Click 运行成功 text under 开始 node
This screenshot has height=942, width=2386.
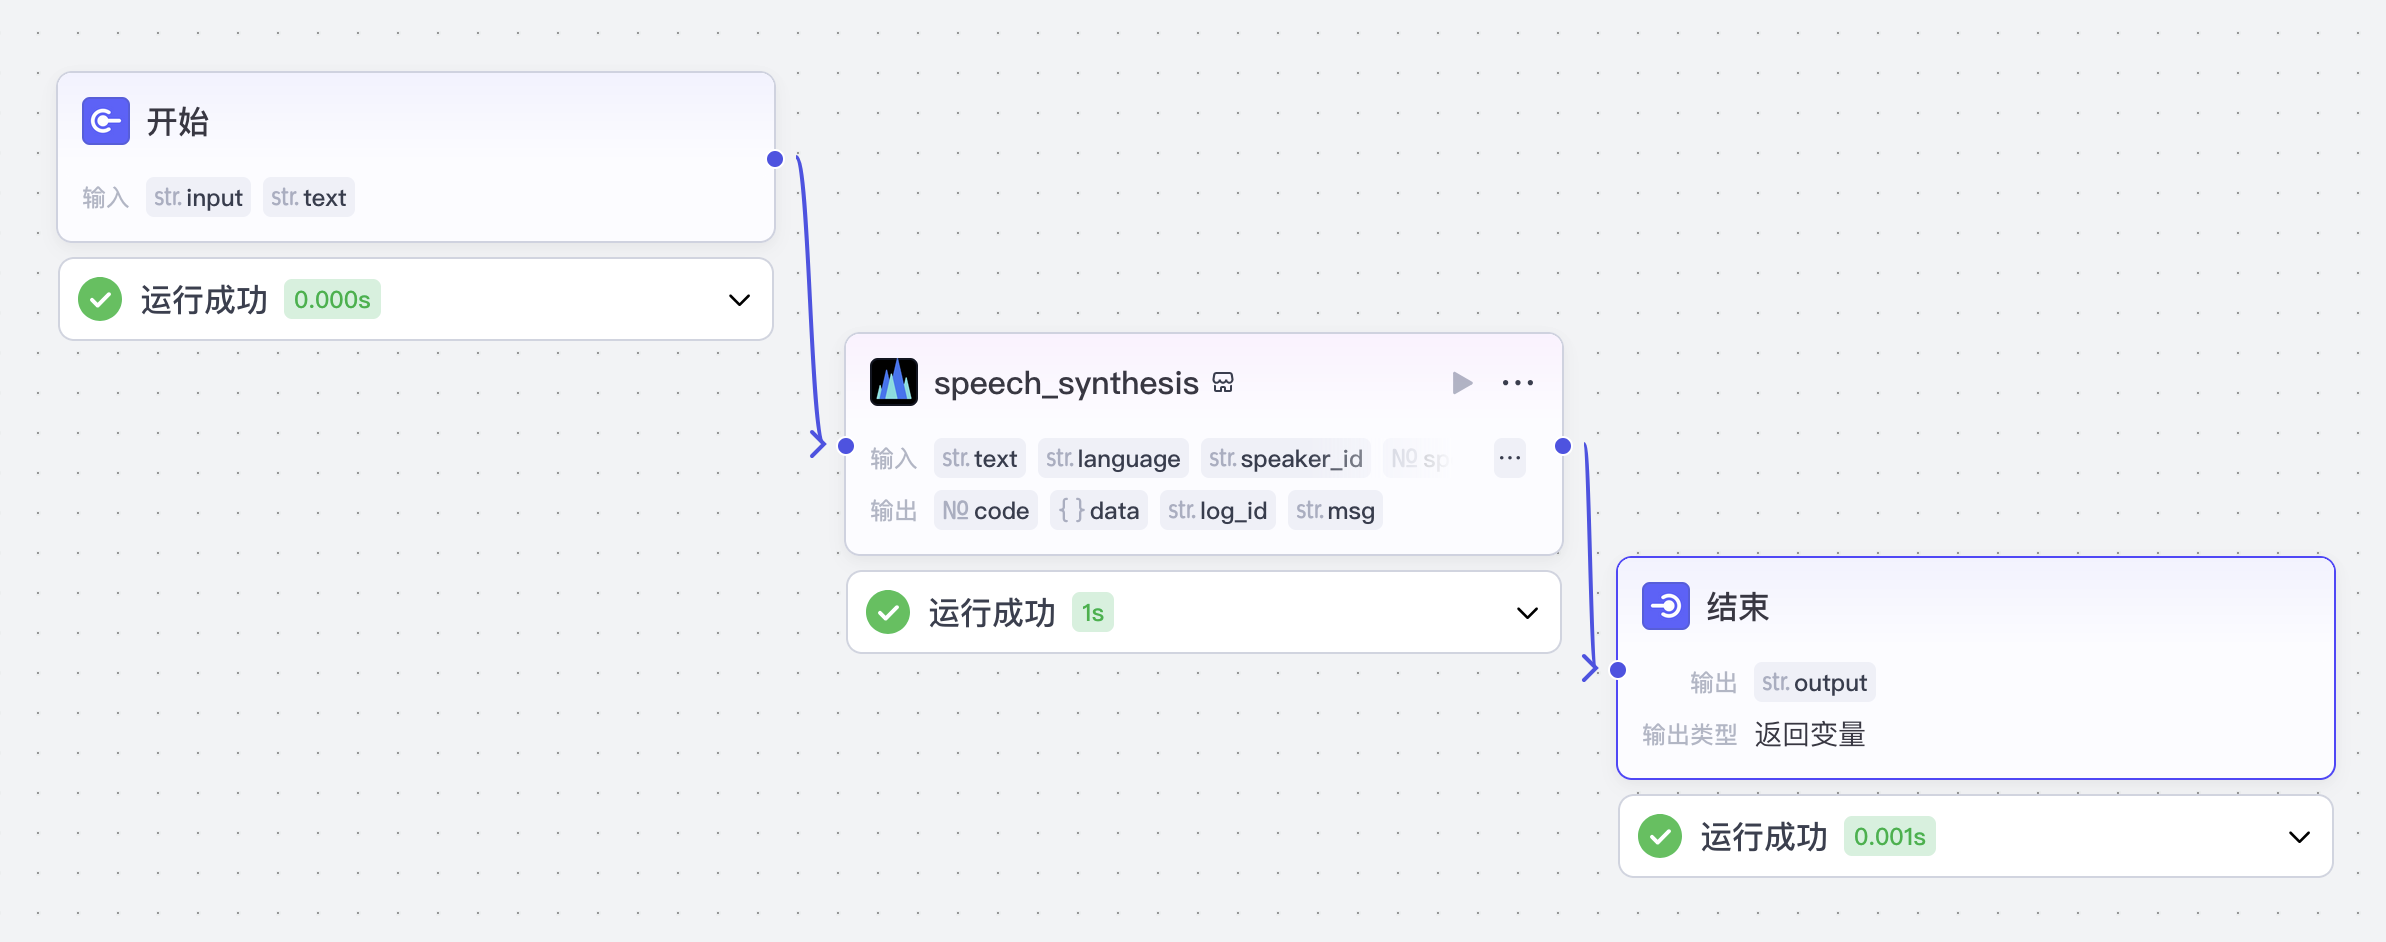coord(204,300)
